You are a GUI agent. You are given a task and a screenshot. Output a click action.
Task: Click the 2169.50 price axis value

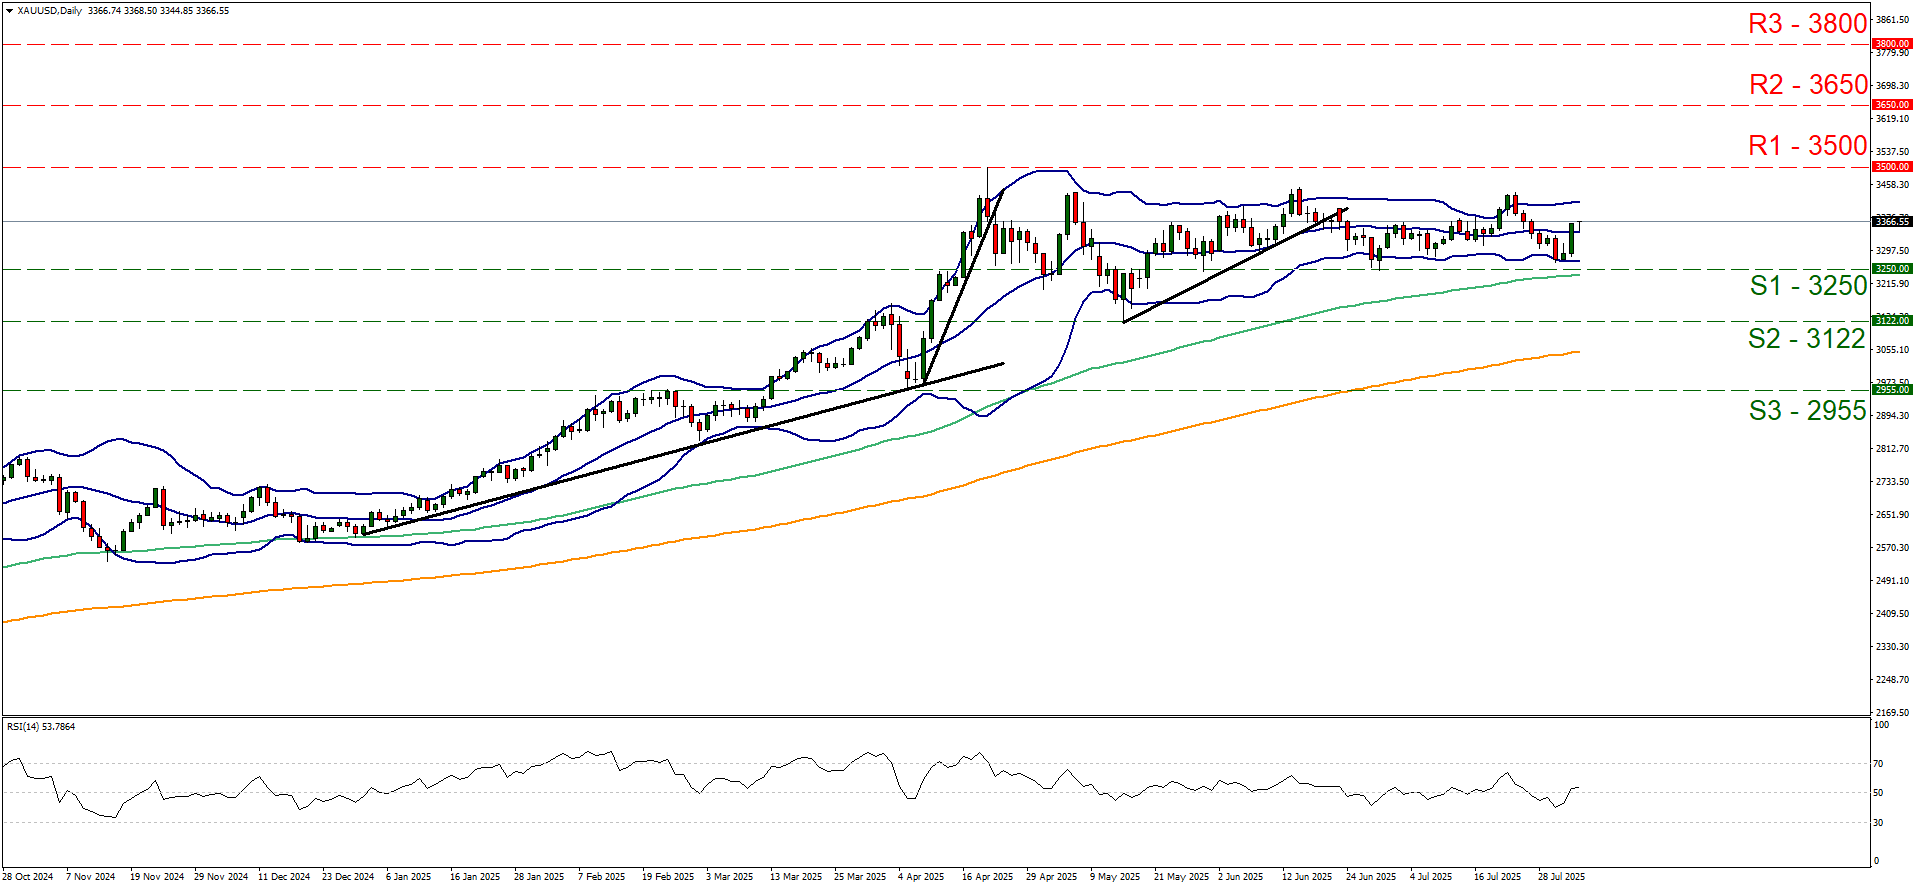click(x=1891, y=713)
